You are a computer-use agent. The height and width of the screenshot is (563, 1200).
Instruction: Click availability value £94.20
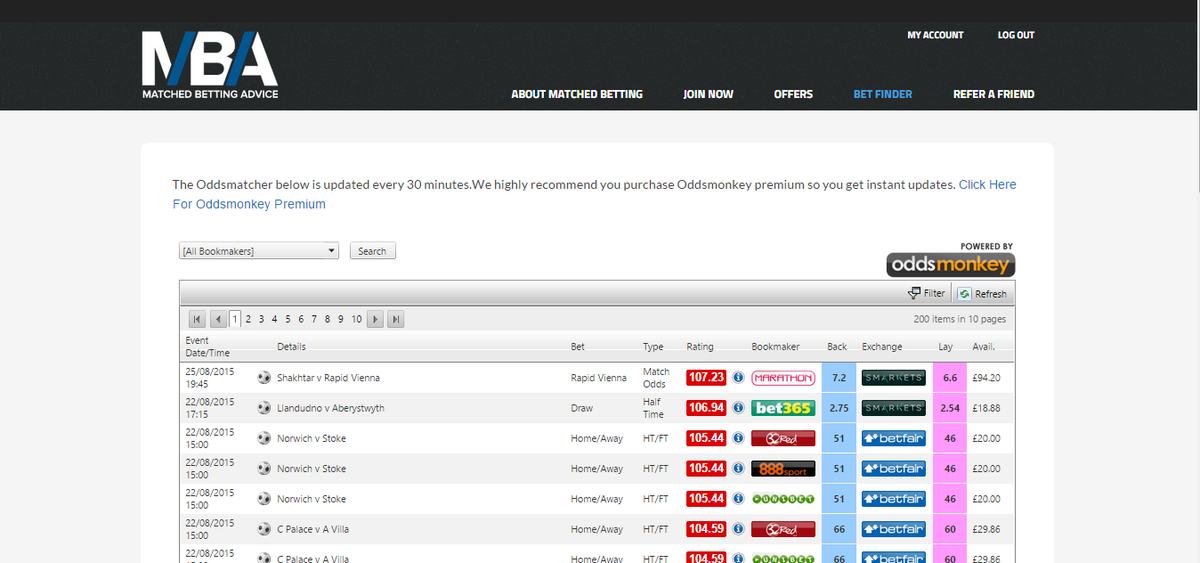click(x=987, y=378)
